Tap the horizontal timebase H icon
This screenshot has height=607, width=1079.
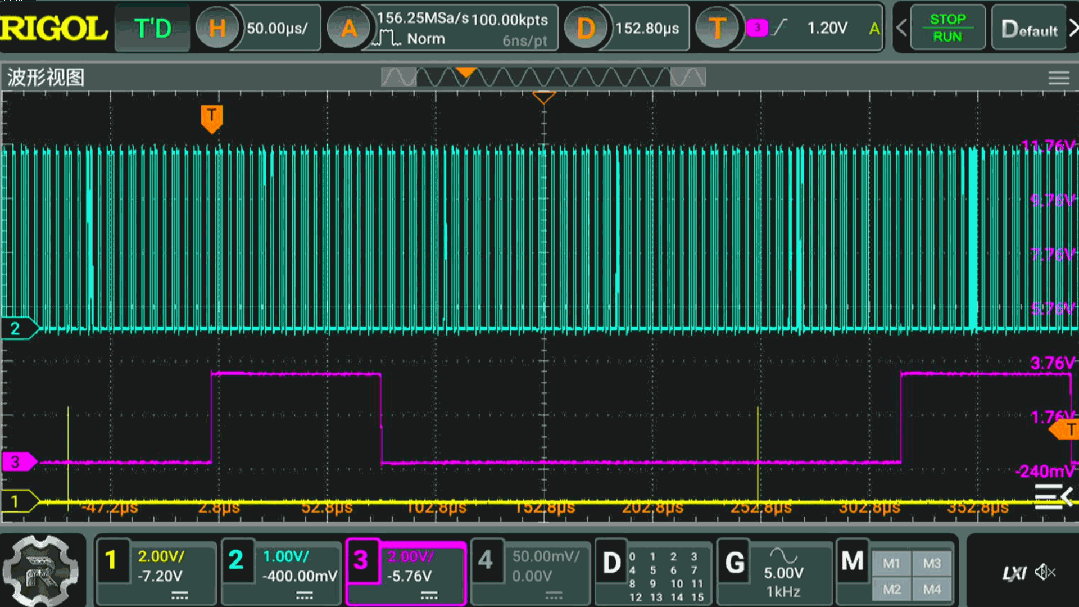click(x=217, y=28)
